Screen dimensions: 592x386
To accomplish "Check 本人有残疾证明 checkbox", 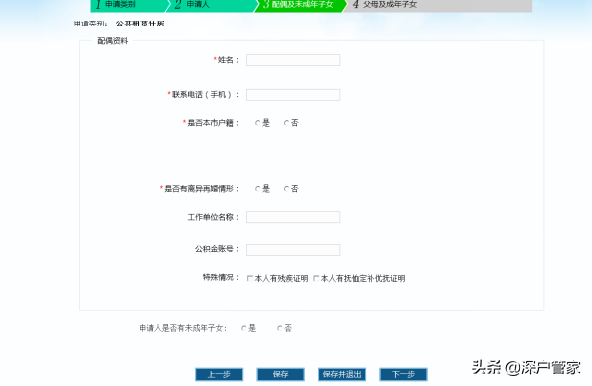I will click(250, 278).
